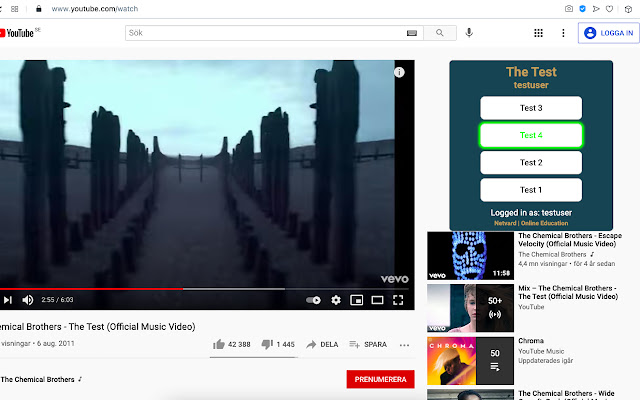Skip to the next video
Viewport: 640px width, 400px height.
click(8, 300)
